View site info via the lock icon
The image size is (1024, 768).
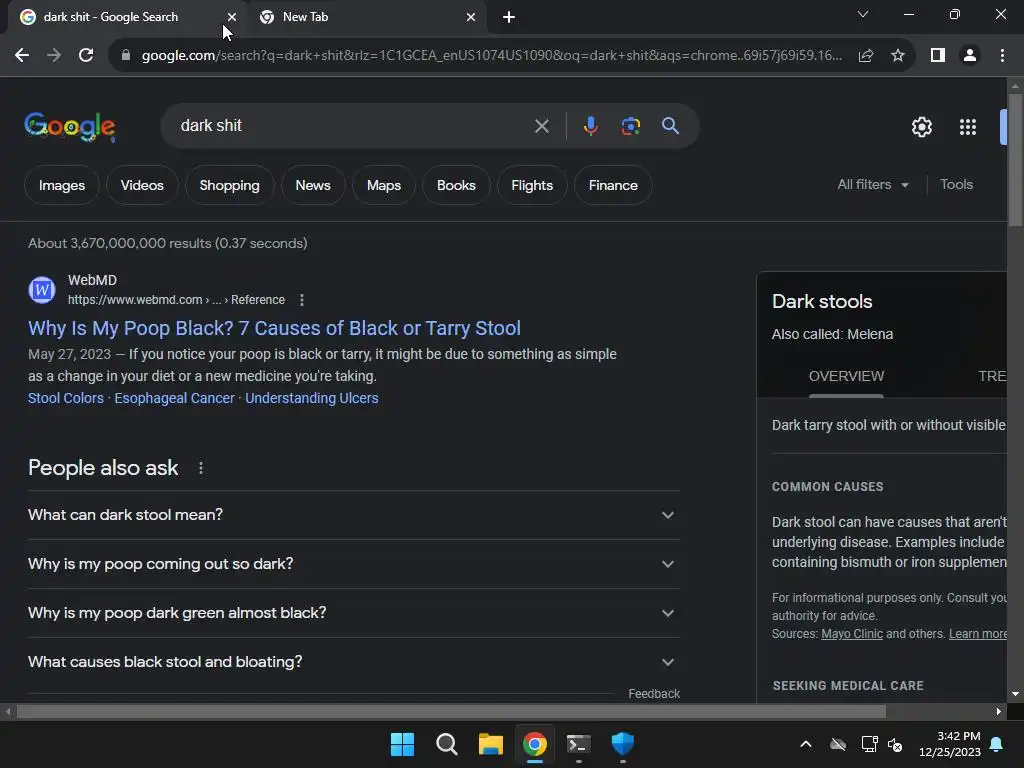[125, 56]
